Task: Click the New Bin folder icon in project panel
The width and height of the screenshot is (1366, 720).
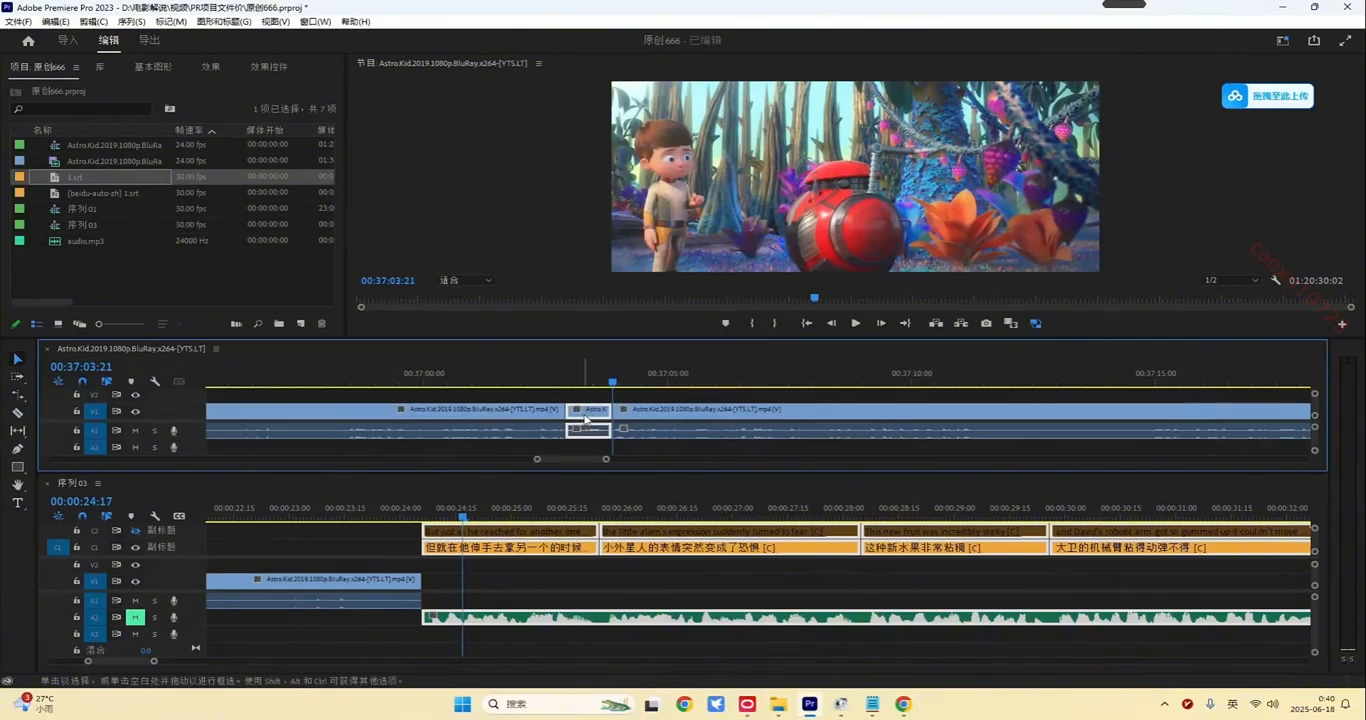Action: tap(279, 324)
